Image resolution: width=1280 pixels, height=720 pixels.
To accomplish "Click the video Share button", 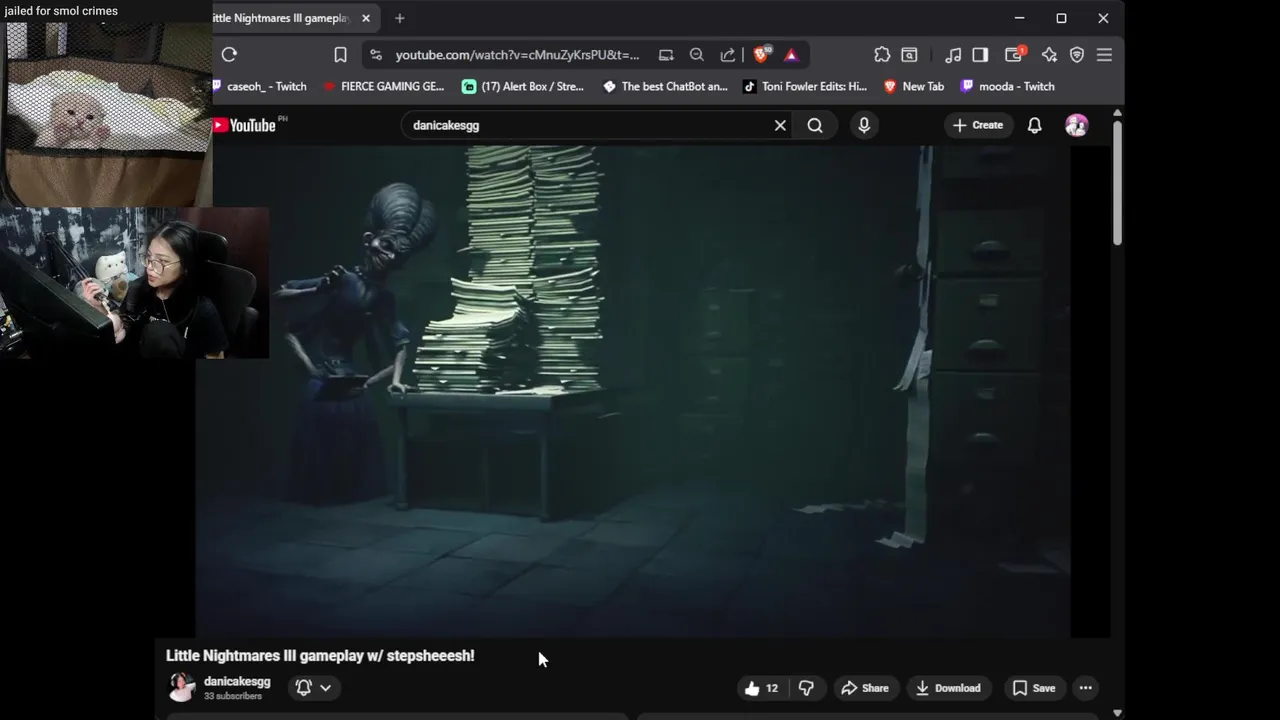I will [865, 688].
